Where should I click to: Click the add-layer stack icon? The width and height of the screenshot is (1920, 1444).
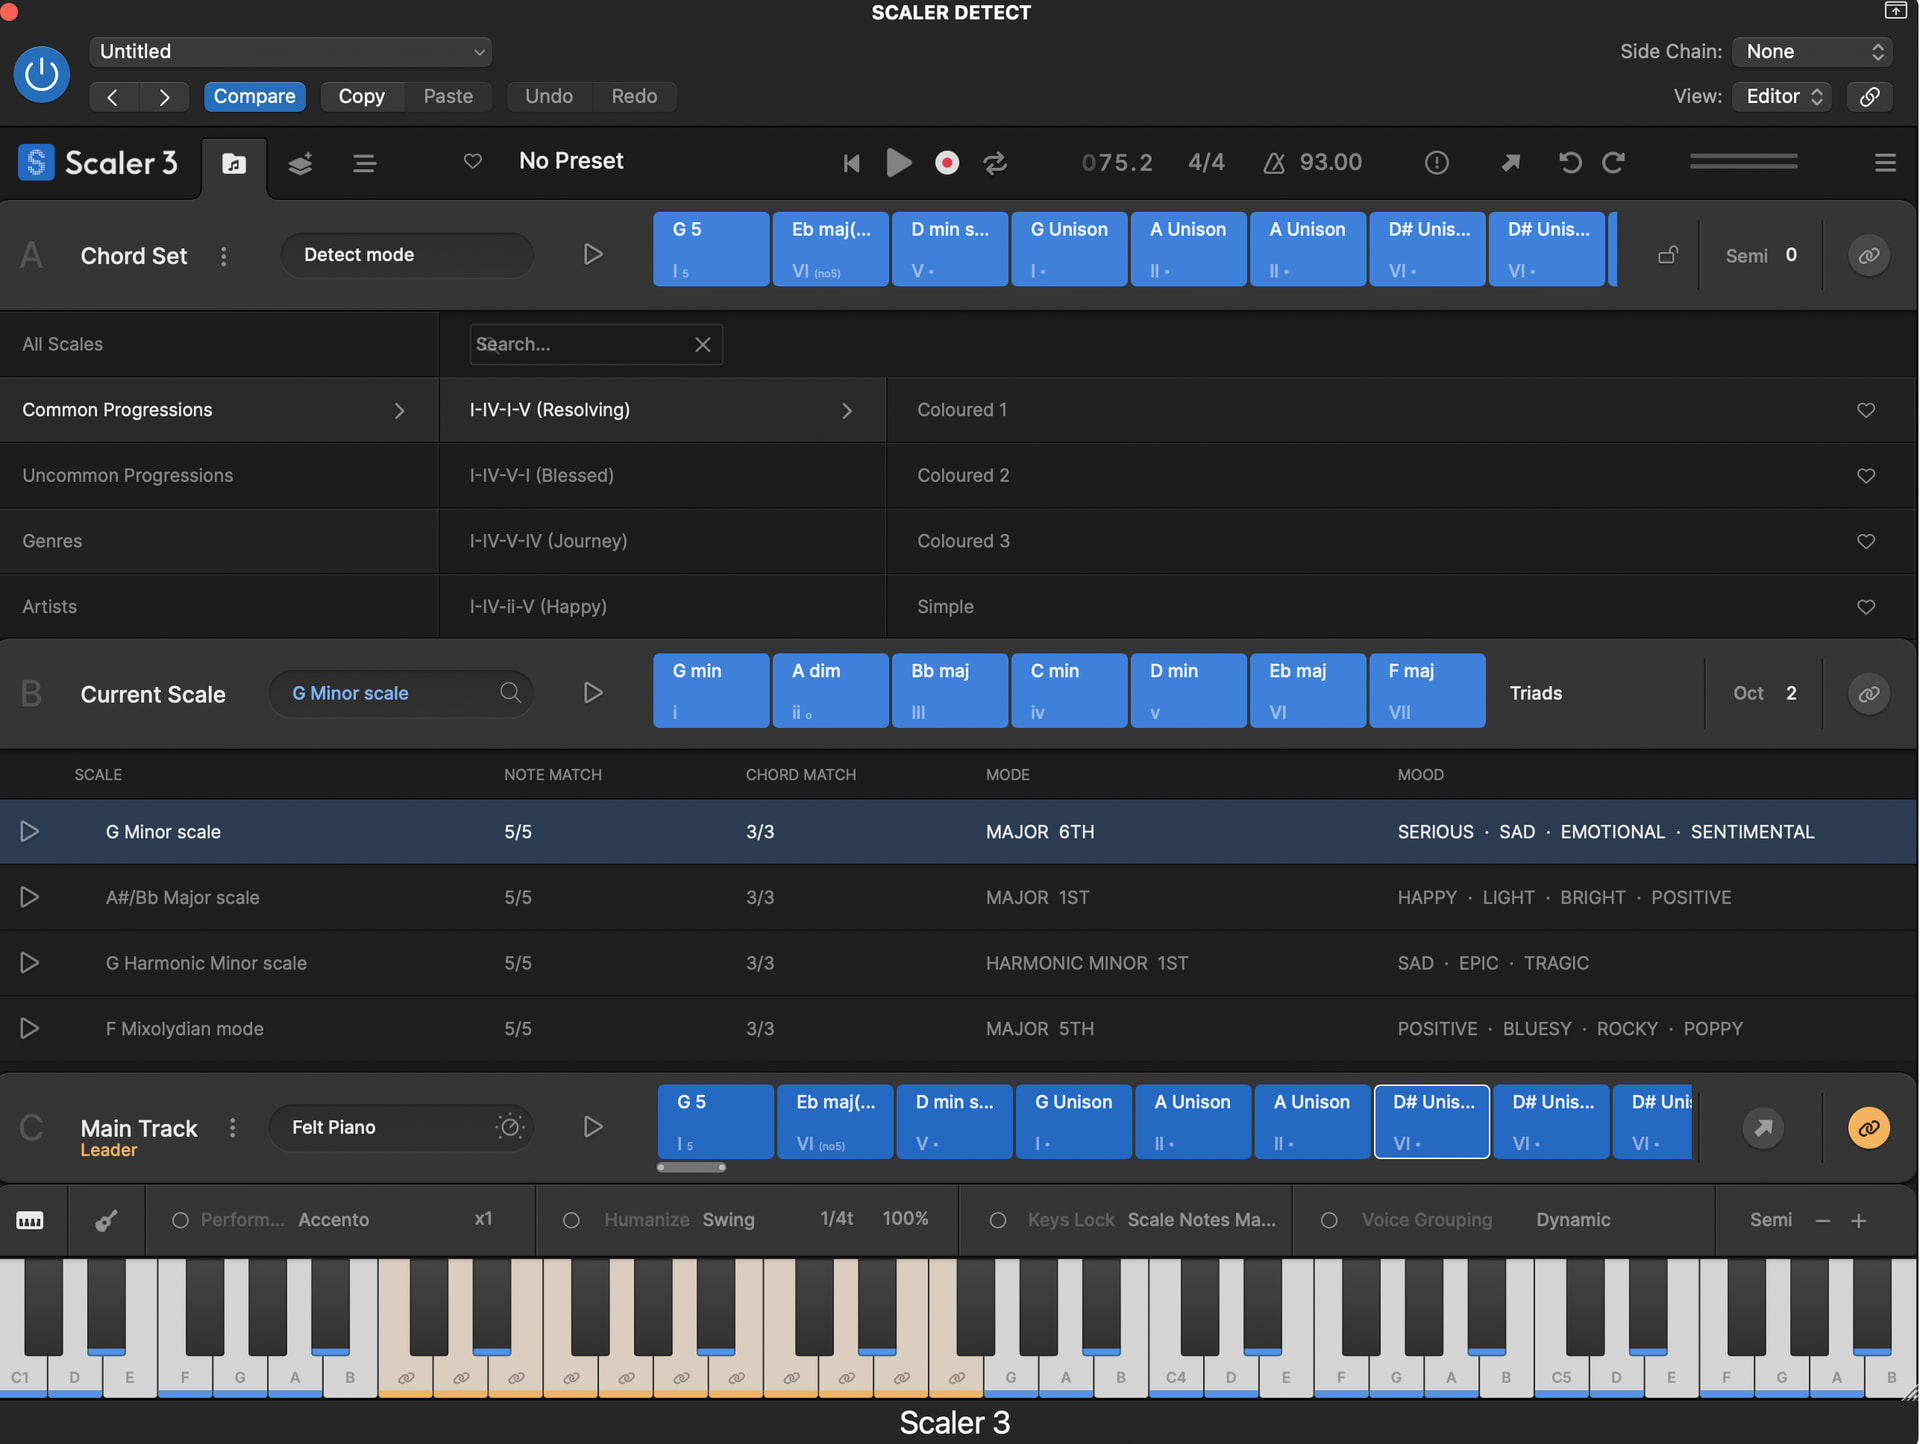point(300,163)
